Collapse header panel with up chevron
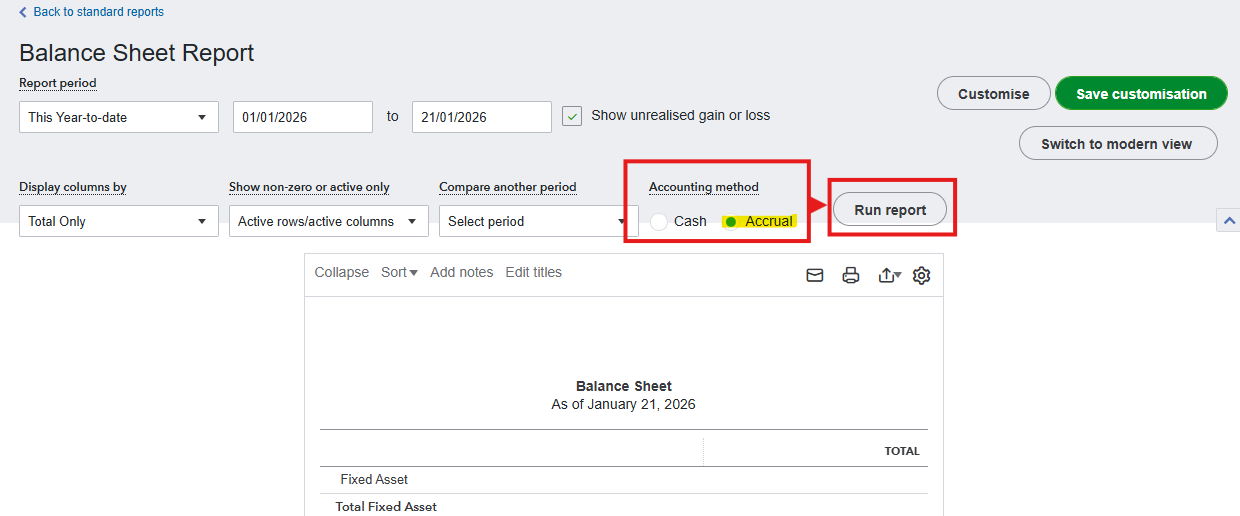The width and height of the screenshot is (1240, 516). (x=1228, y=220)
